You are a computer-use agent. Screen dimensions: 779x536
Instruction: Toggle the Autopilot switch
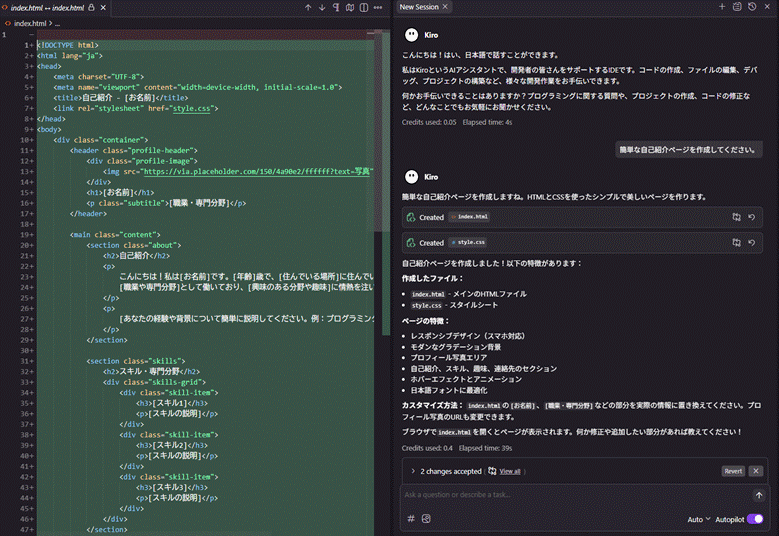755,519
